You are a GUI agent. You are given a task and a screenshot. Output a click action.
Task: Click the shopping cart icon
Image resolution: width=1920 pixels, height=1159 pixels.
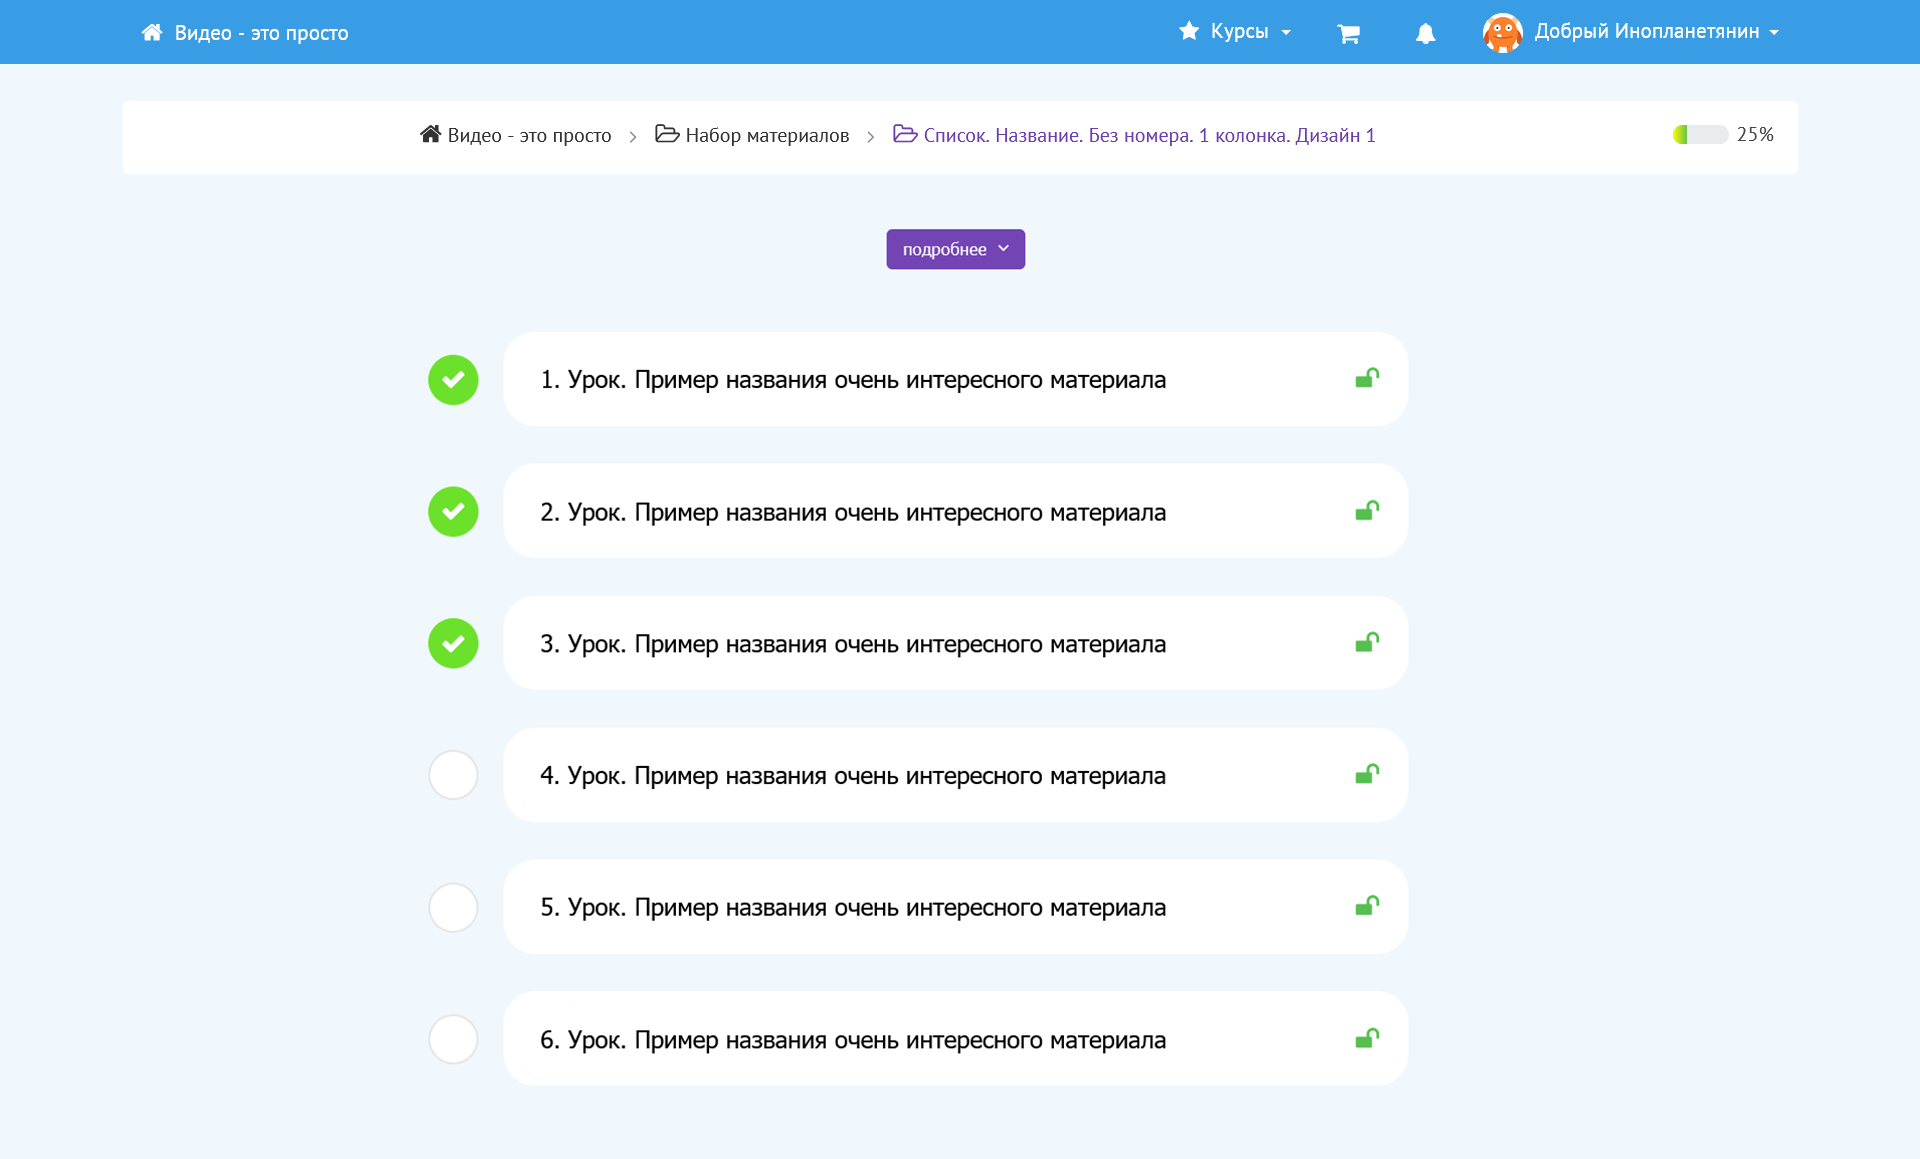[1348, 34]
